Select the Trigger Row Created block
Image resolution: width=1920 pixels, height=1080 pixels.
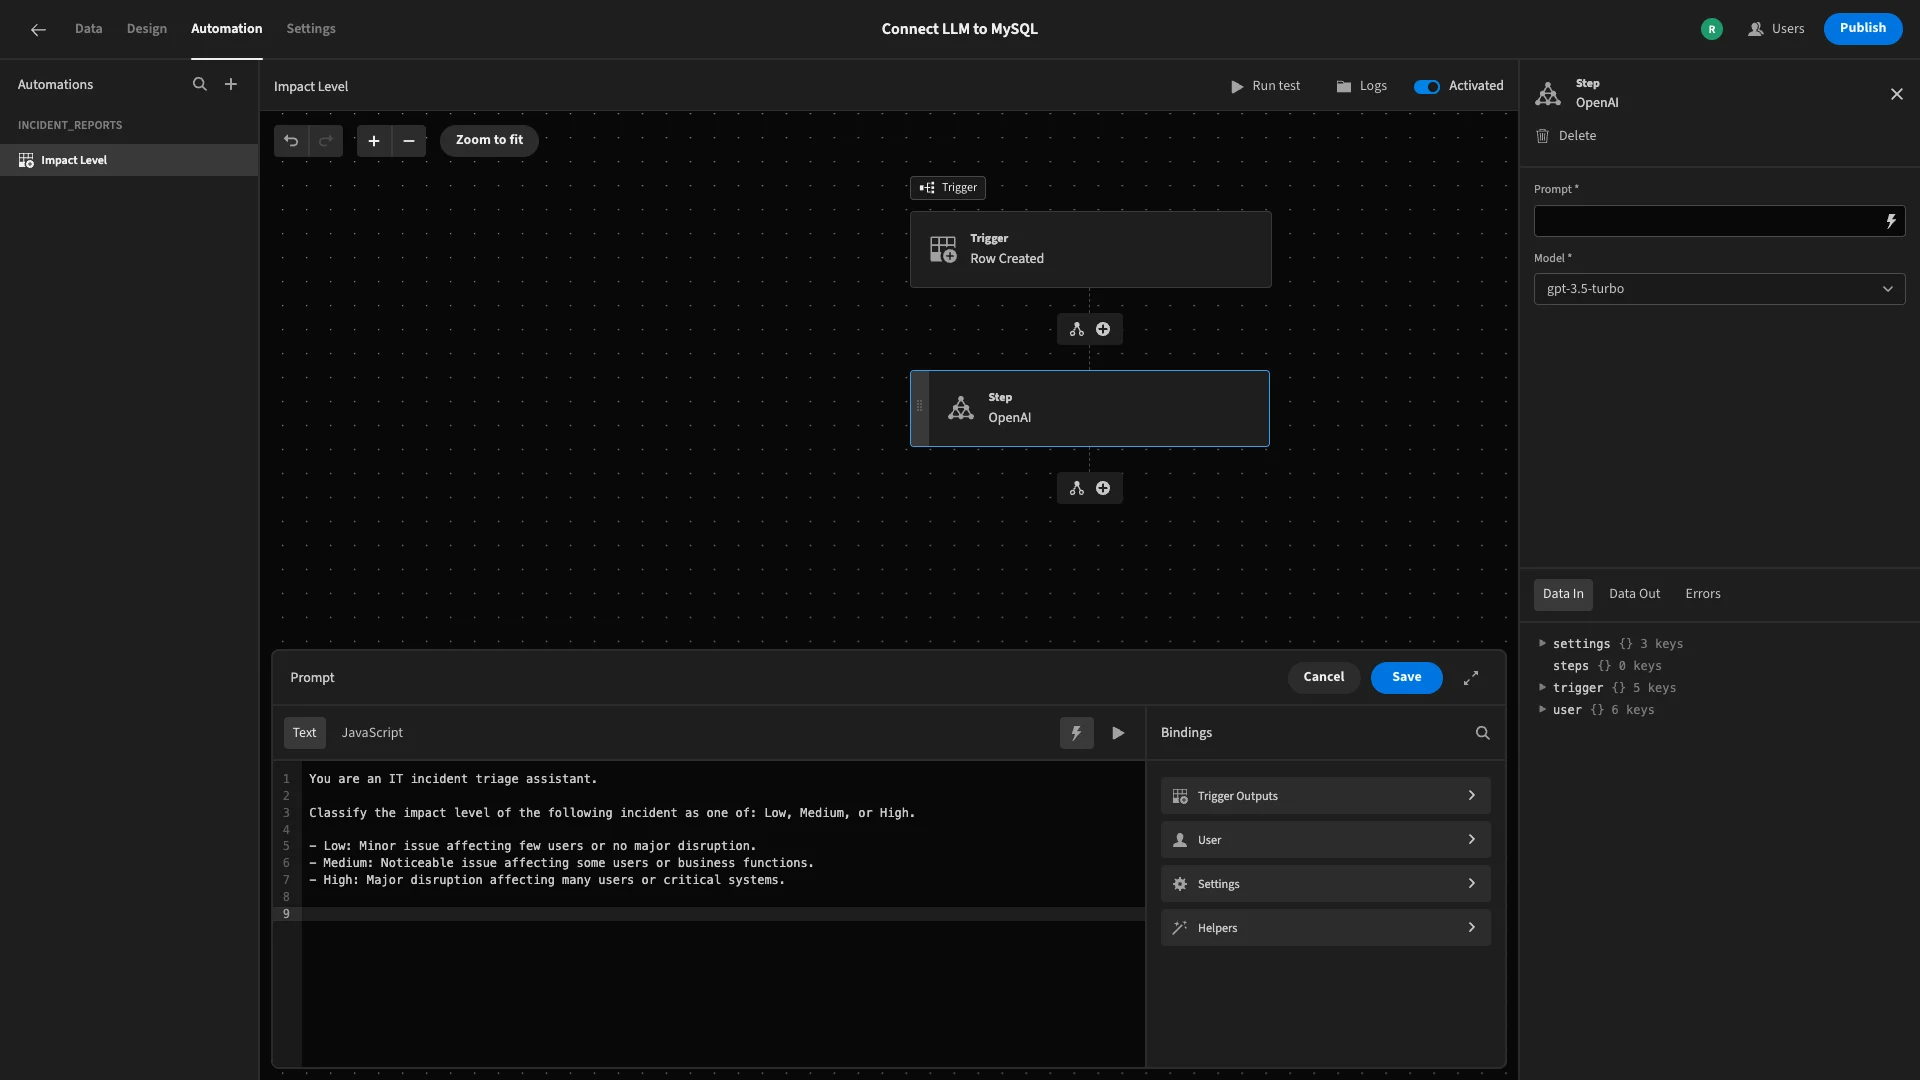(x=1090, y=249)
